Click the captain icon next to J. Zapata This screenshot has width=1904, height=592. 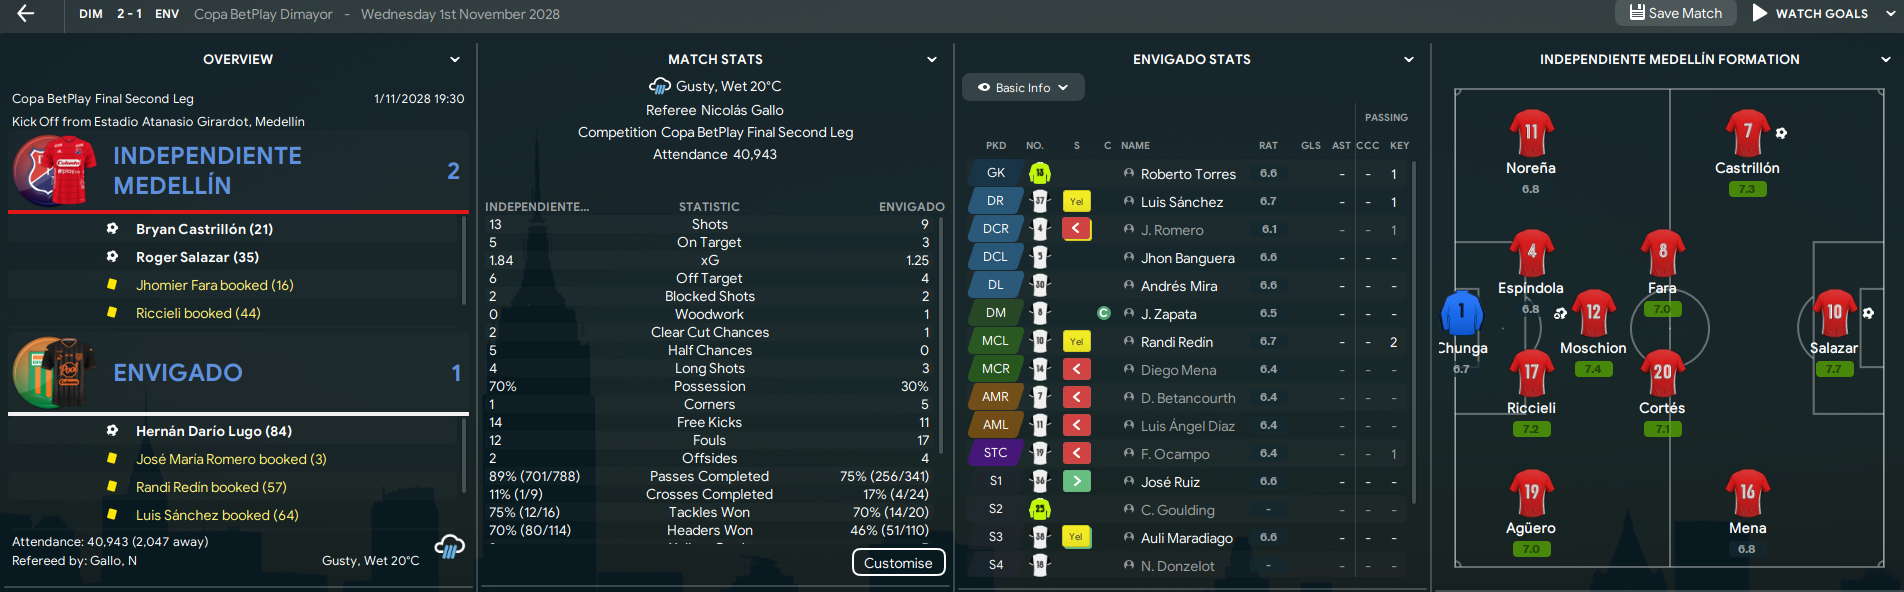coord(1104,313)
